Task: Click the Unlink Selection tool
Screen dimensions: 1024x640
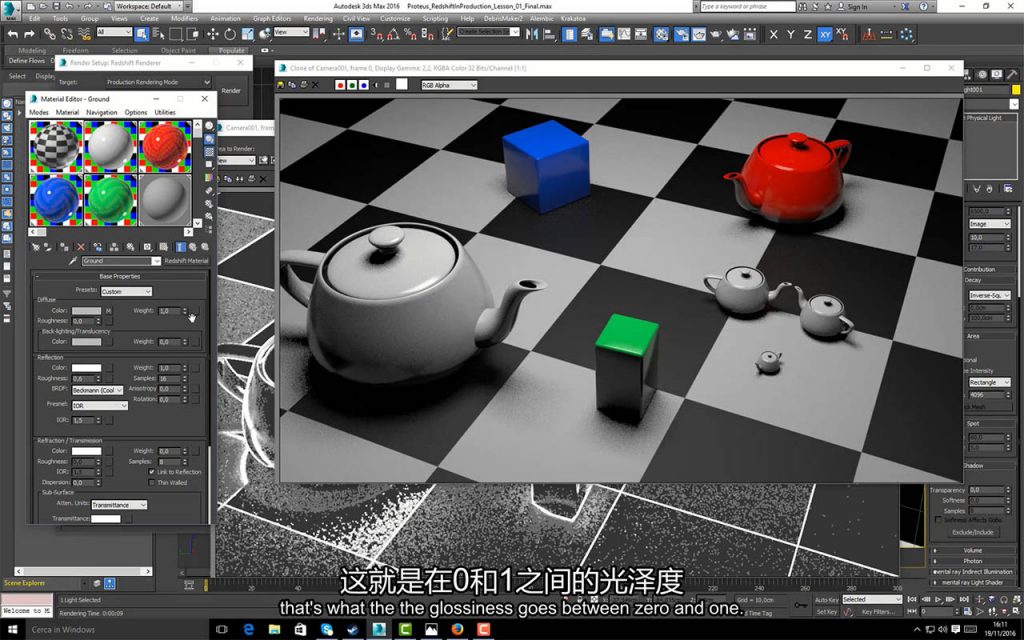Action: (x=67, y=34)
